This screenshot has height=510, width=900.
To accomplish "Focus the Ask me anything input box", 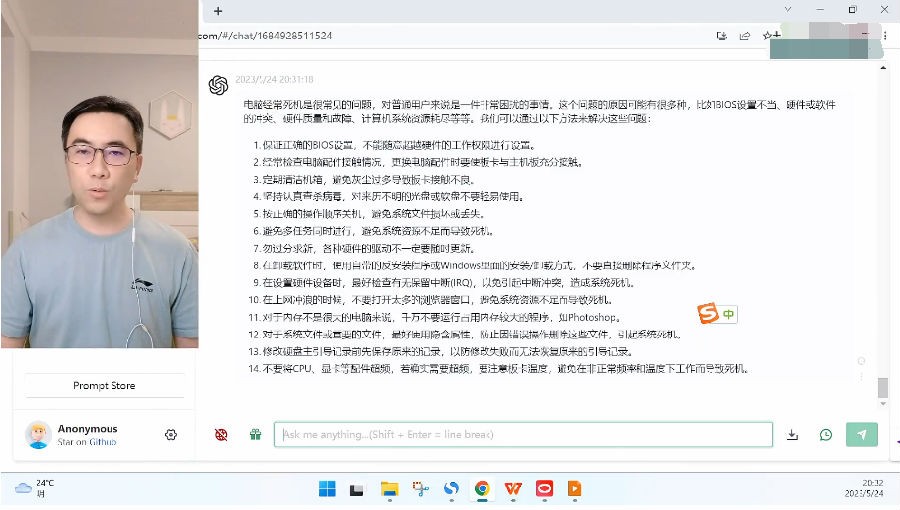I will 523,434.
